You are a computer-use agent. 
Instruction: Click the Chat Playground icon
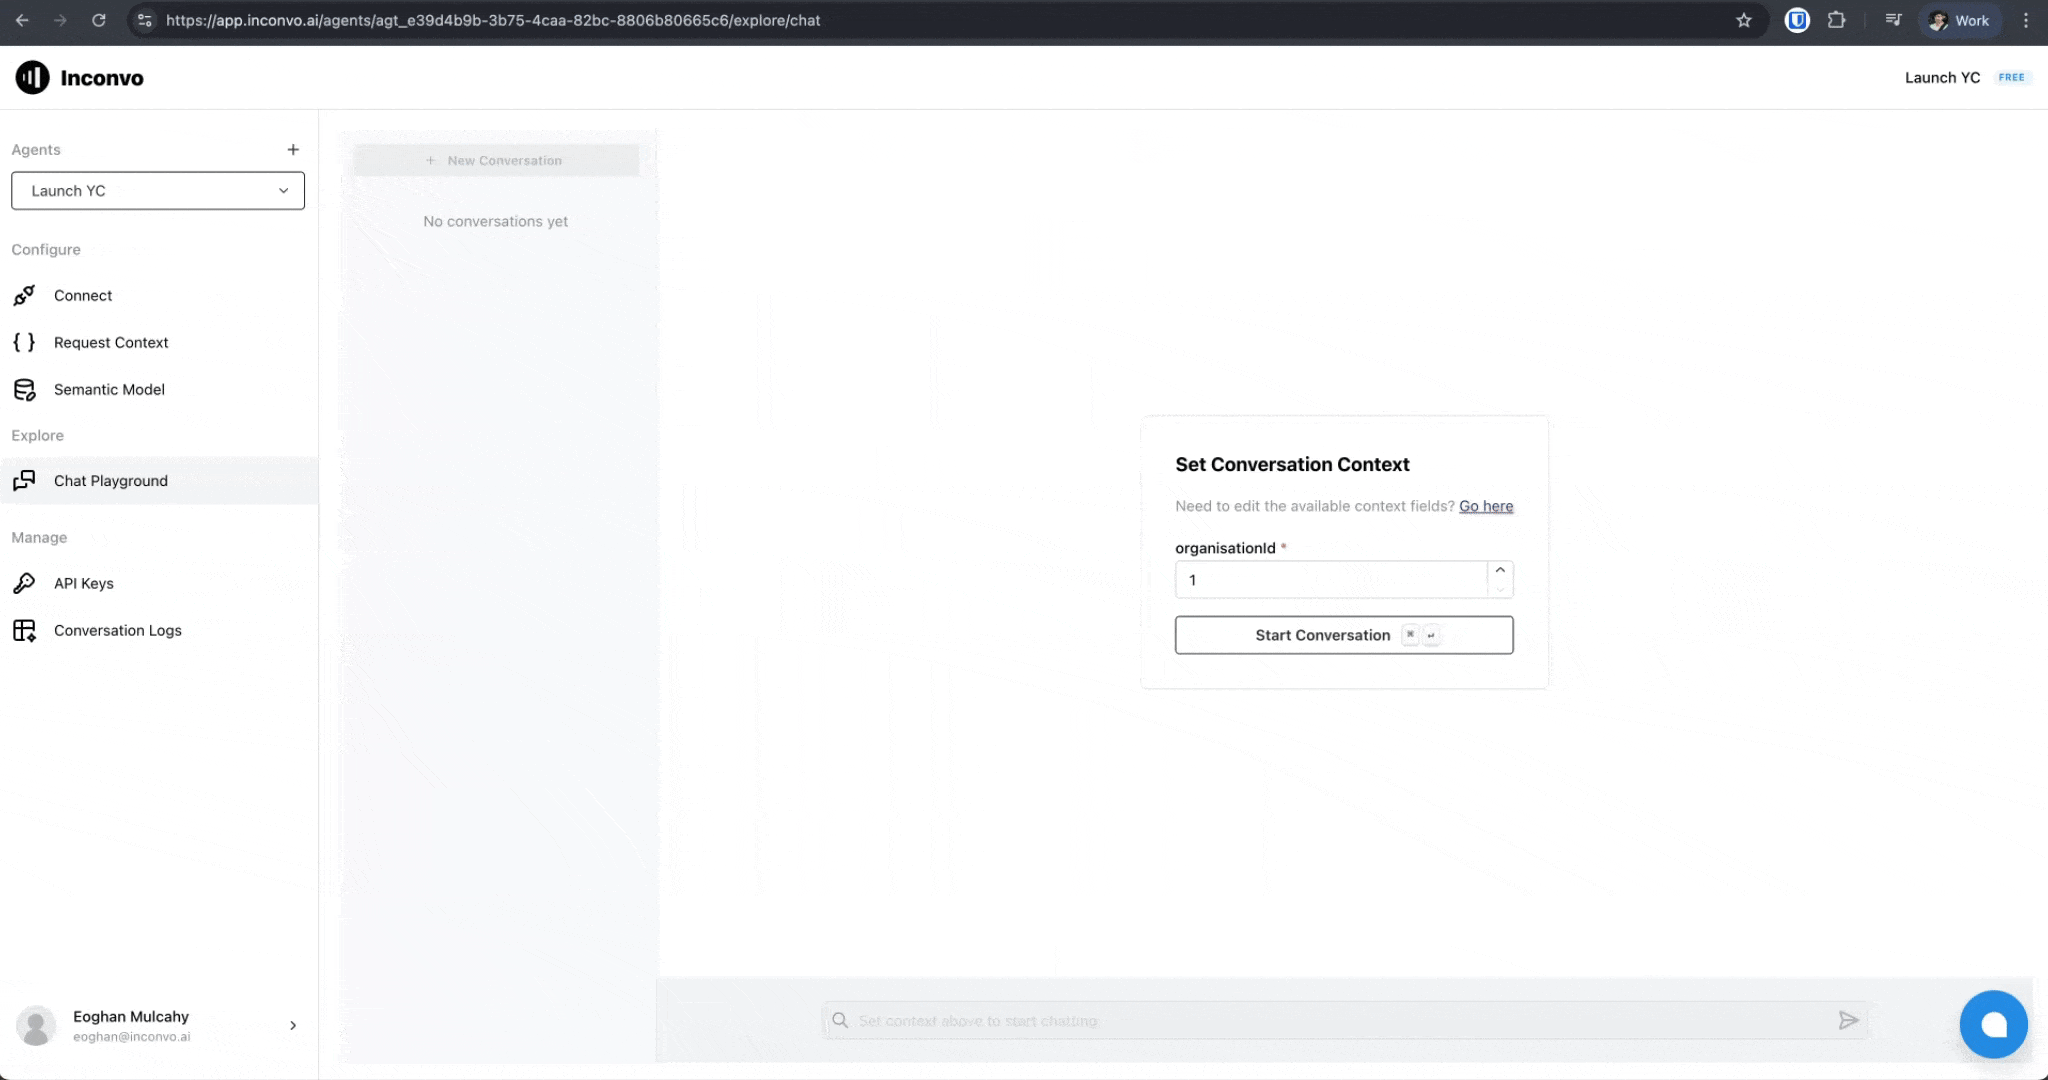pos(24,481)
